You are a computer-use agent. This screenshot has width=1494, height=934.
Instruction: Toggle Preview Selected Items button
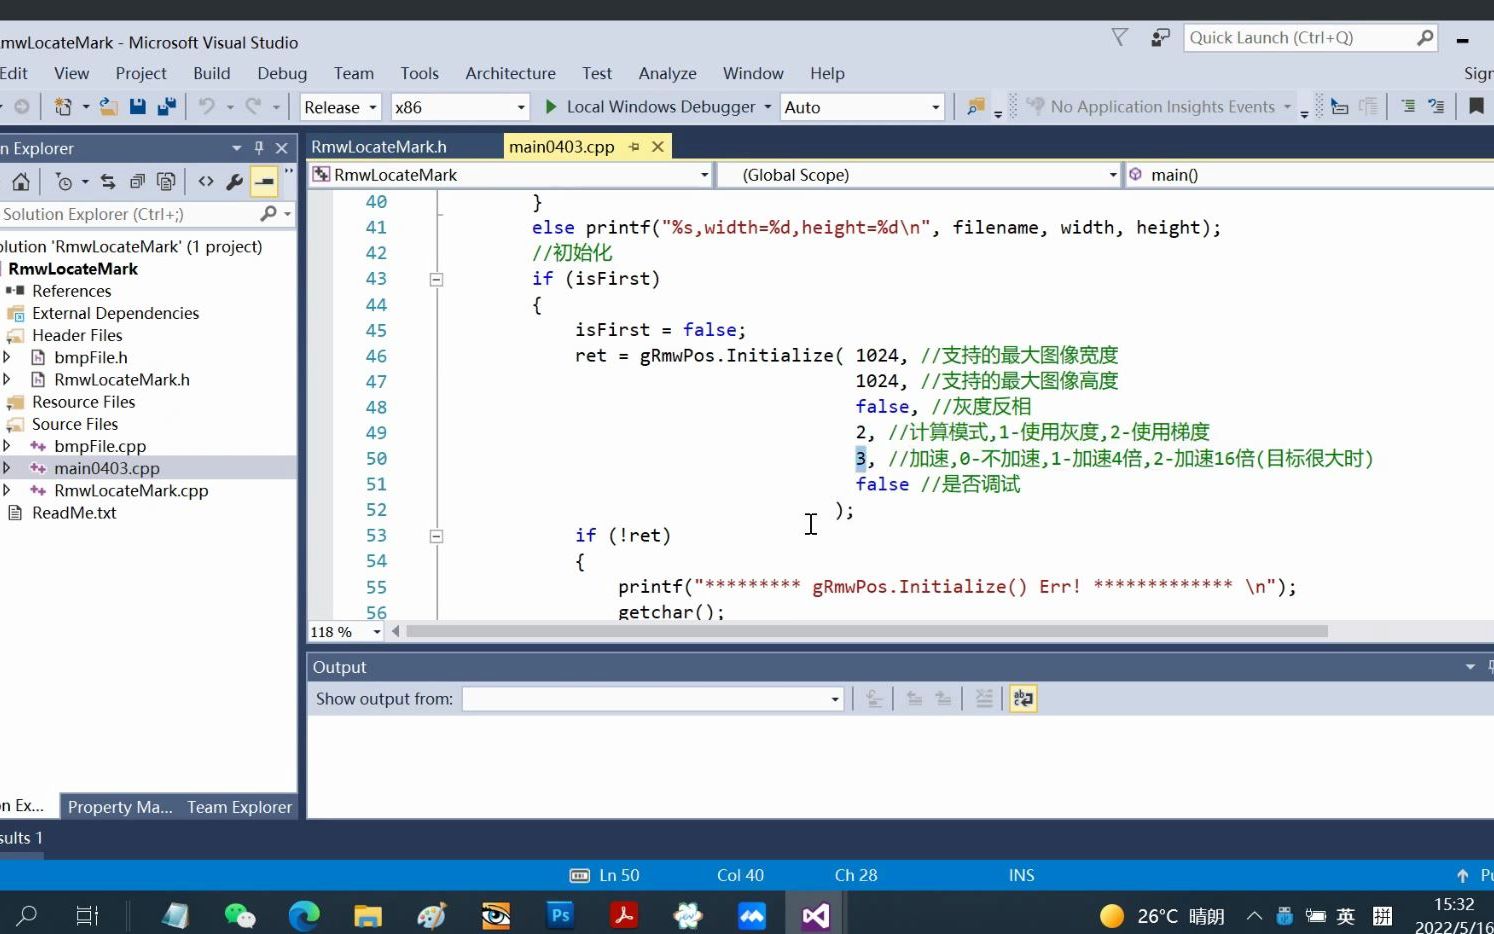264,181
